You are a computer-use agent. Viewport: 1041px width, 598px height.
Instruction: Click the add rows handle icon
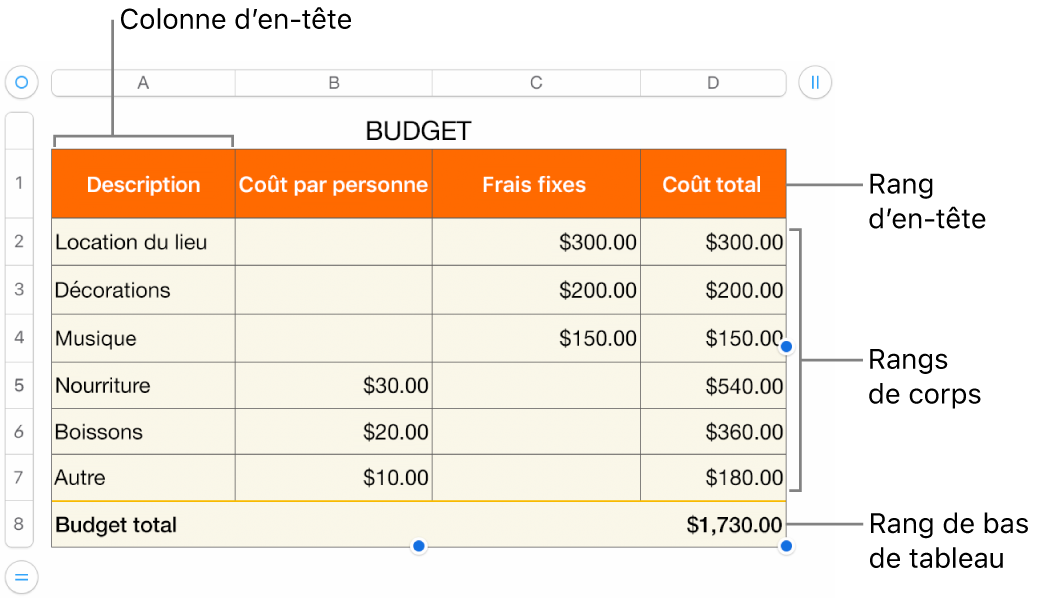[21, 577]
